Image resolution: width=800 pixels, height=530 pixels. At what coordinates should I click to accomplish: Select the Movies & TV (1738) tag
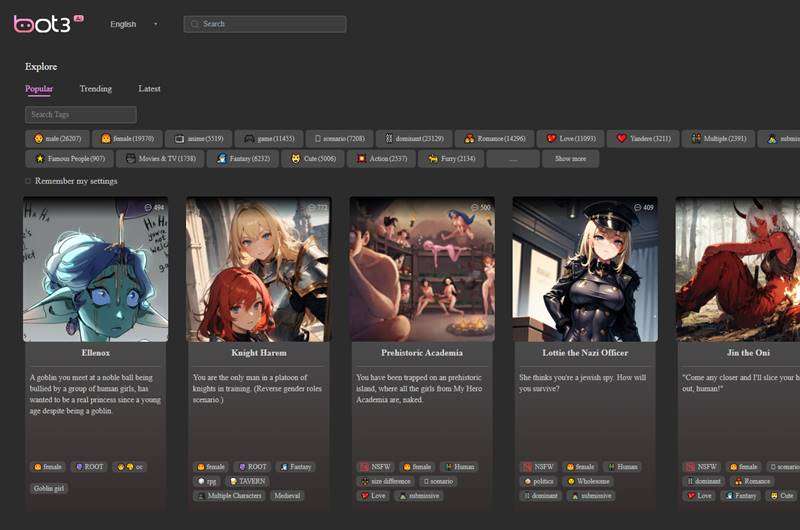point(160,159)
